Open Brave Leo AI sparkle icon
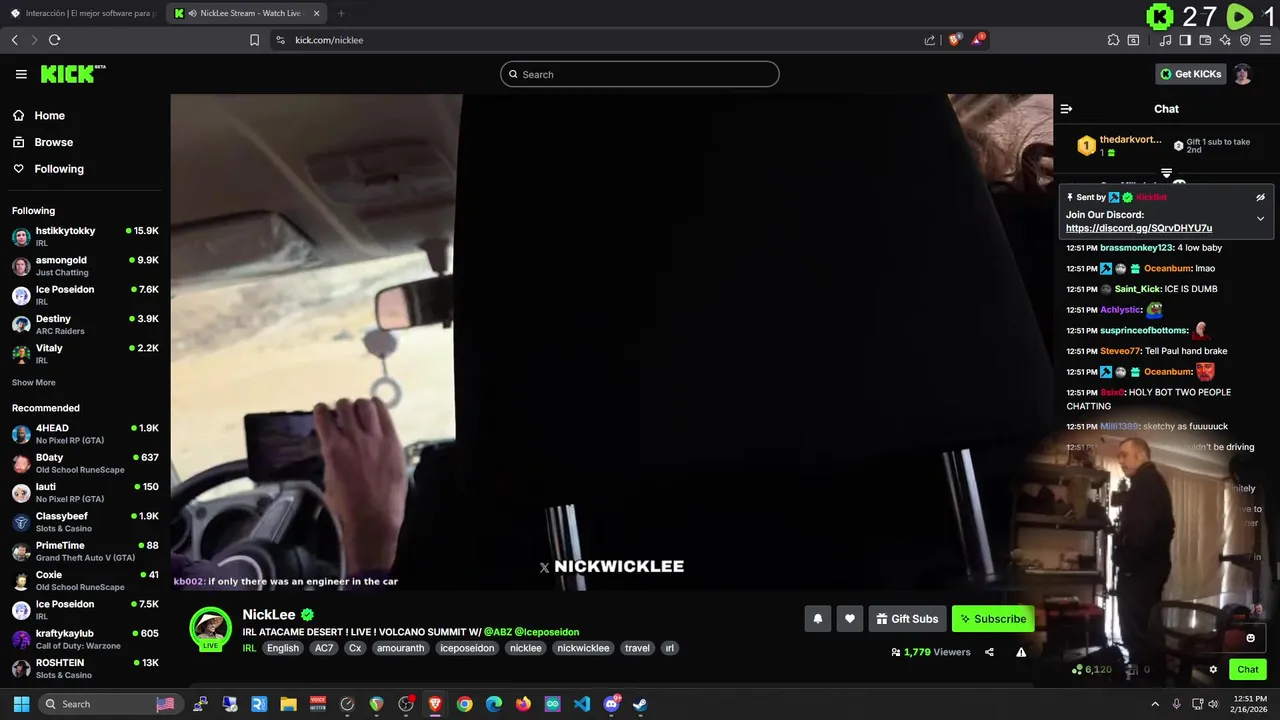Image resolution: width=1280 pixels, height=720 pixels. [x=1225, y=40]
